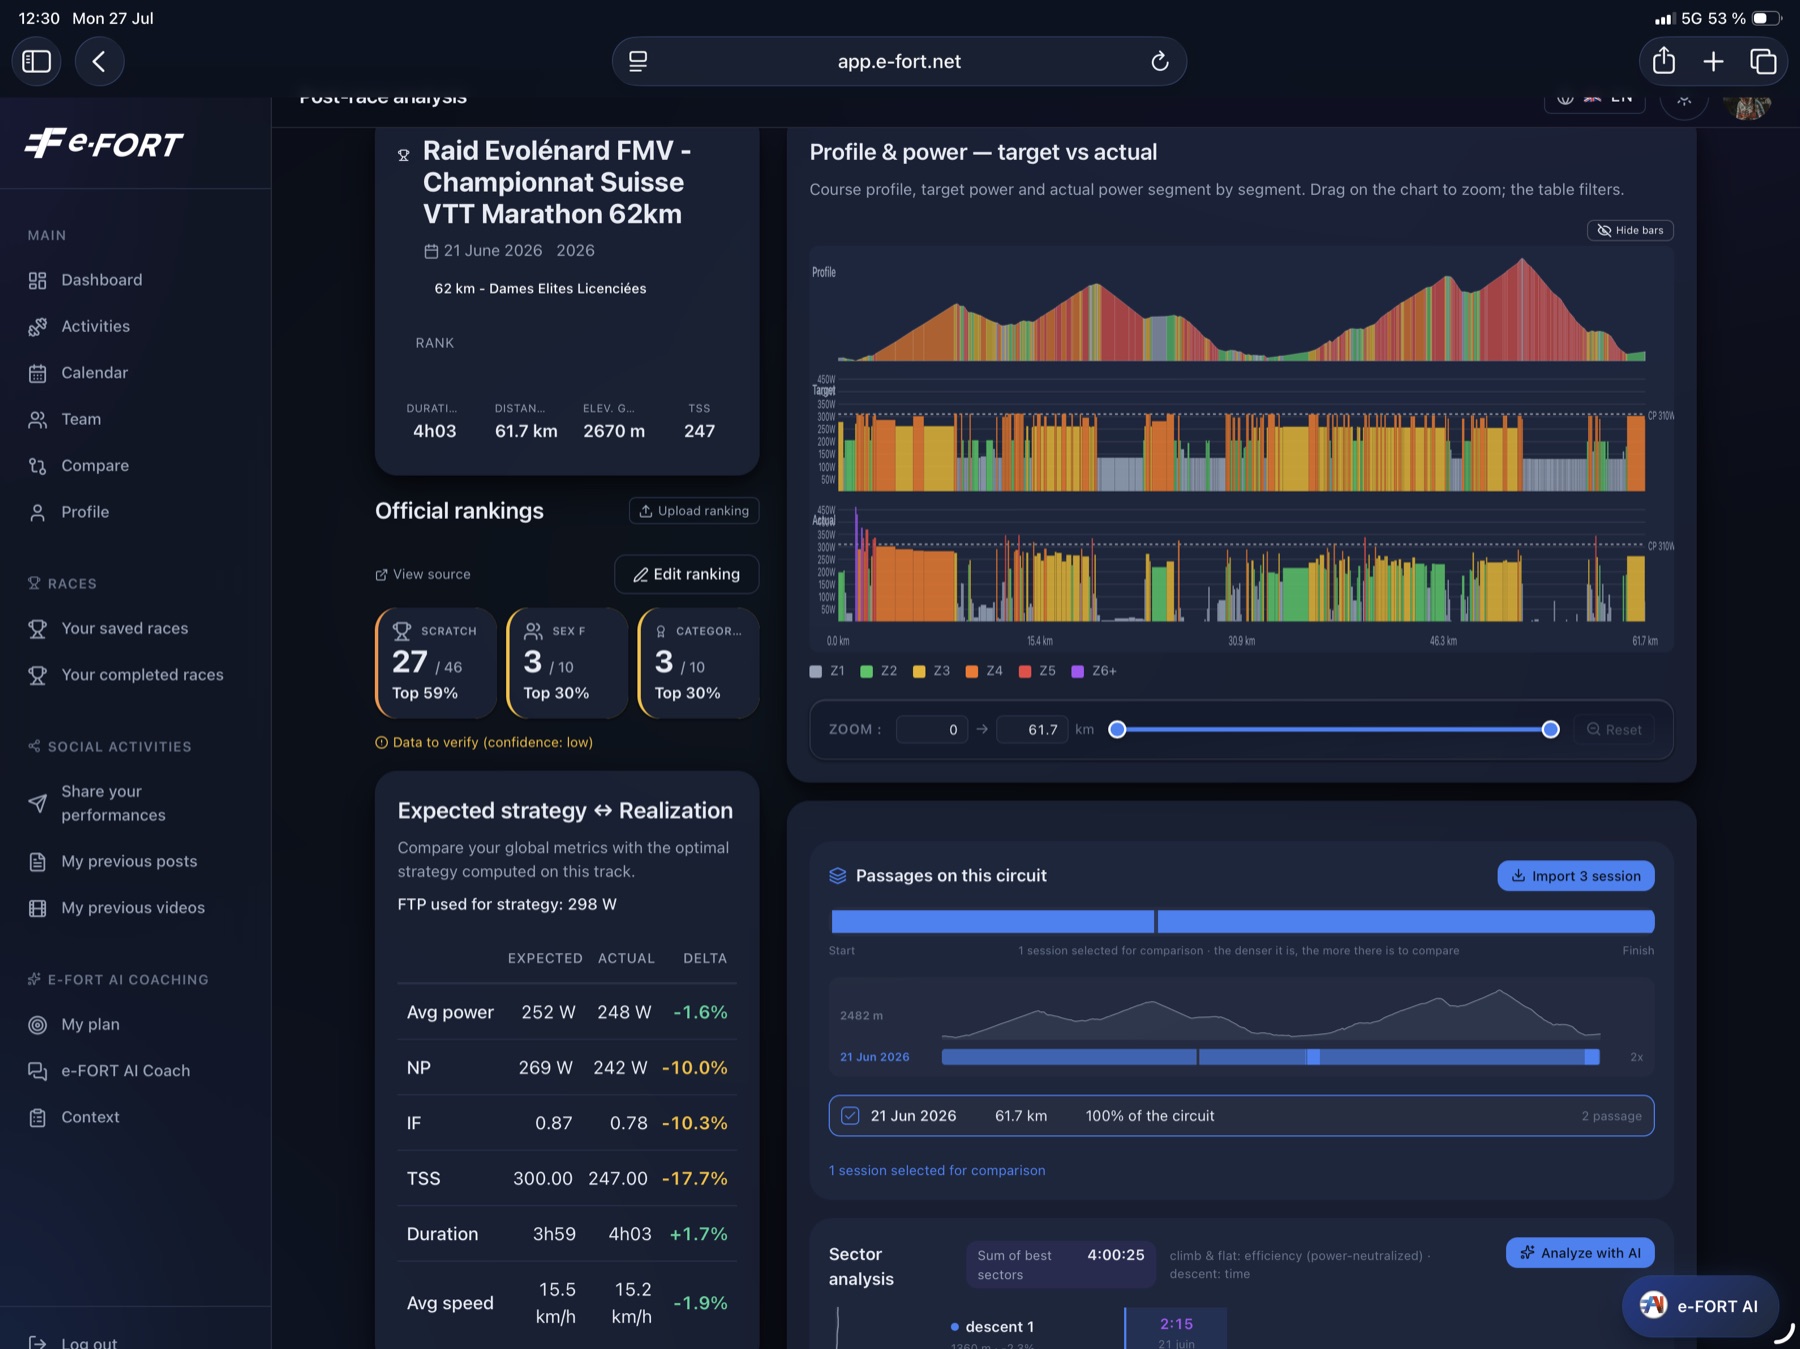Click the zoom end km field showing 61.7
The image size is (1800, 1349).
pyautogui.click(x=1033, y=729)
